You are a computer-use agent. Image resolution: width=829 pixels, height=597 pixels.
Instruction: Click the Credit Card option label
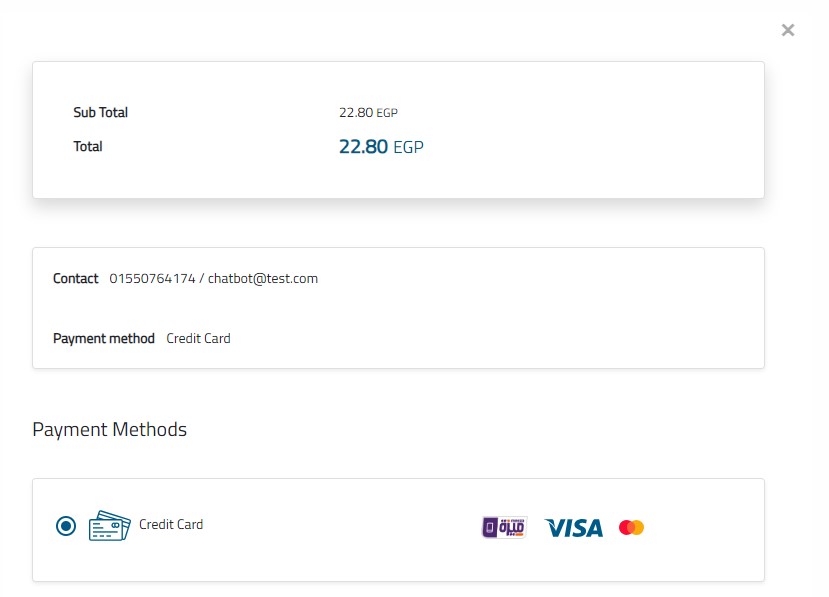(x=171, y=524)
